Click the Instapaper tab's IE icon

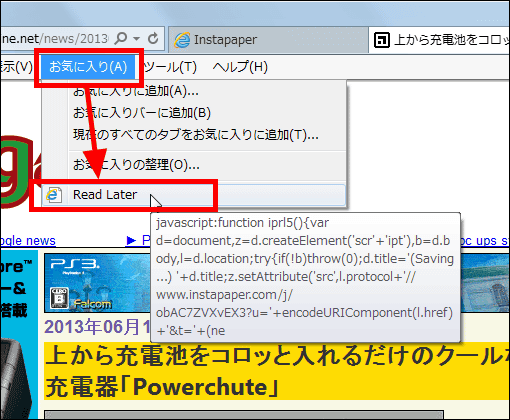tap(182, 40)
